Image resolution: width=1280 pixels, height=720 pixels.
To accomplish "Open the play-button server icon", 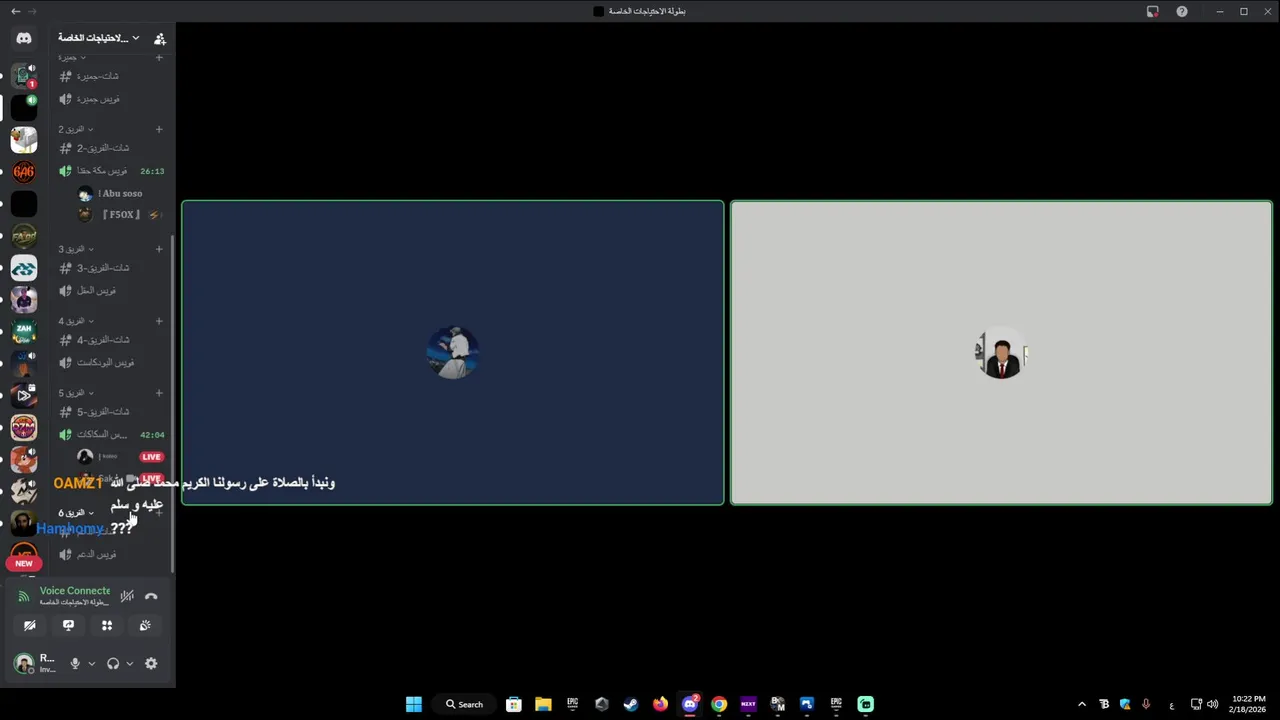I will point(24,395).
